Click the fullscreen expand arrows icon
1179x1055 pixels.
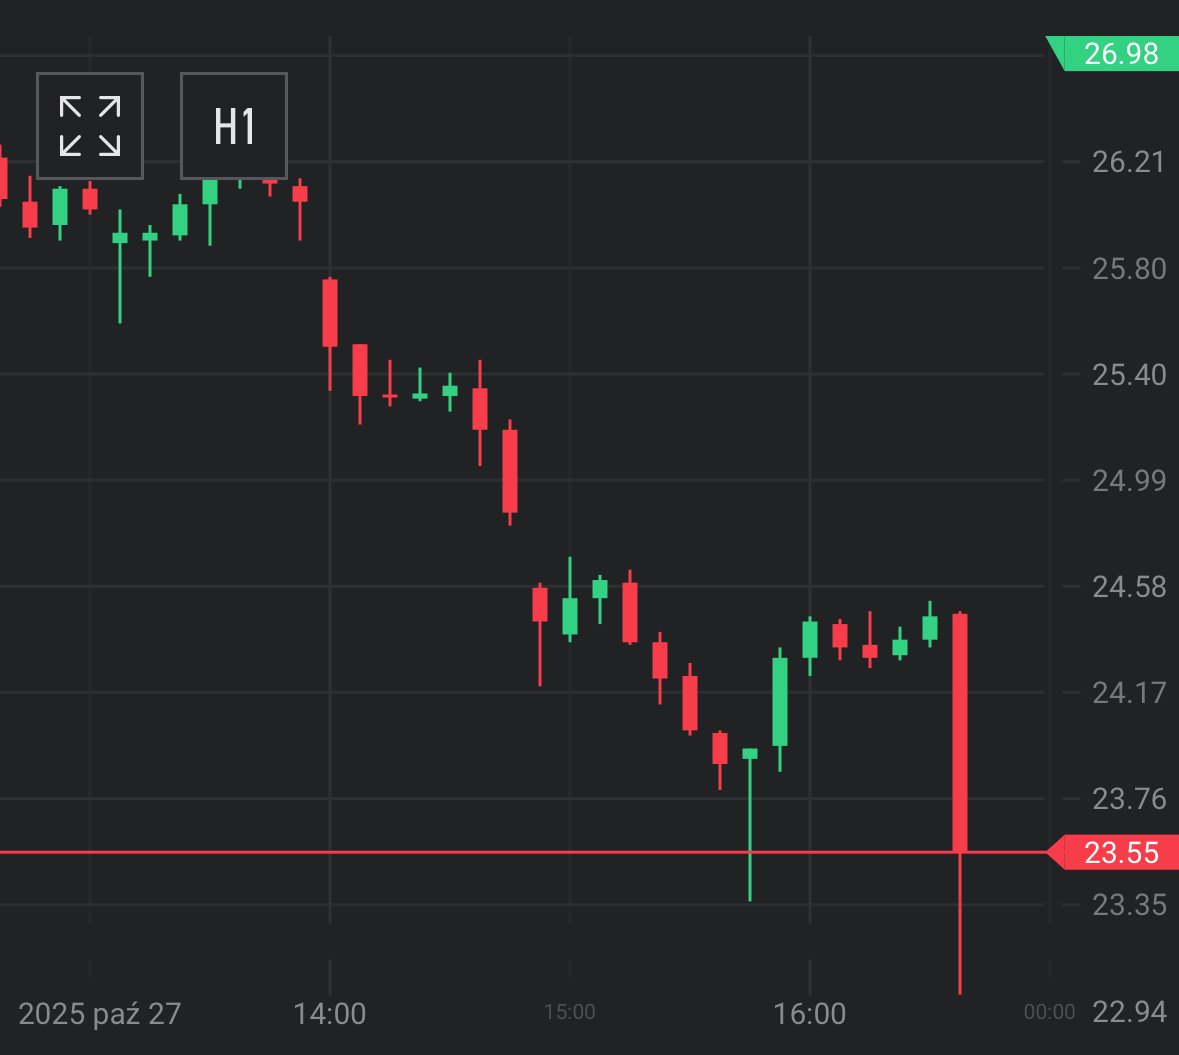point(90,126)
